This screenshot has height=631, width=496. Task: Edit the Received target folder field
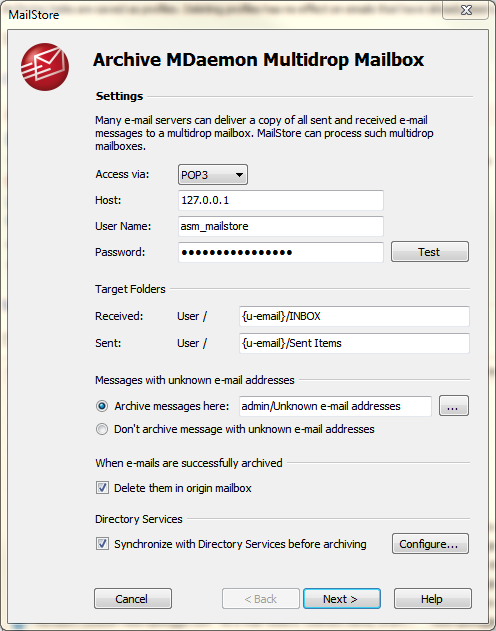354,316
